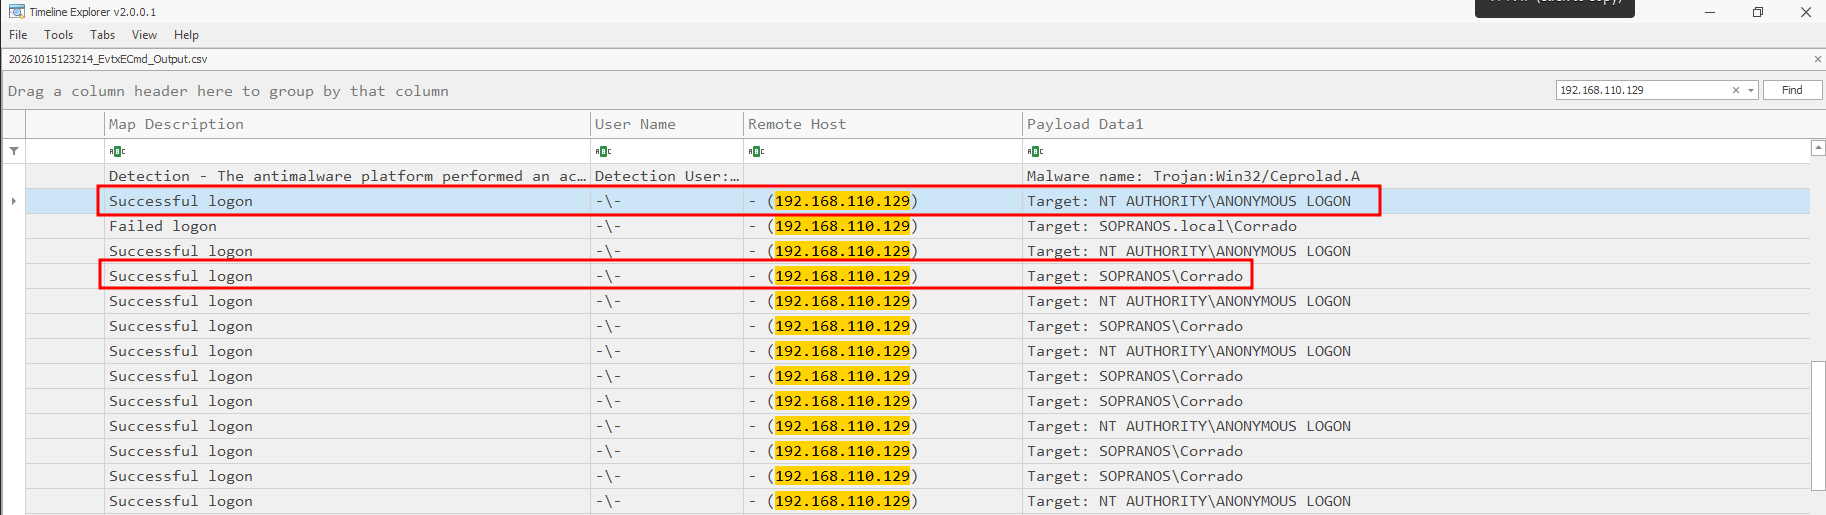Sort by the Payload Data1 column header
1826x515 pixels.
(x=1415, y=124)
